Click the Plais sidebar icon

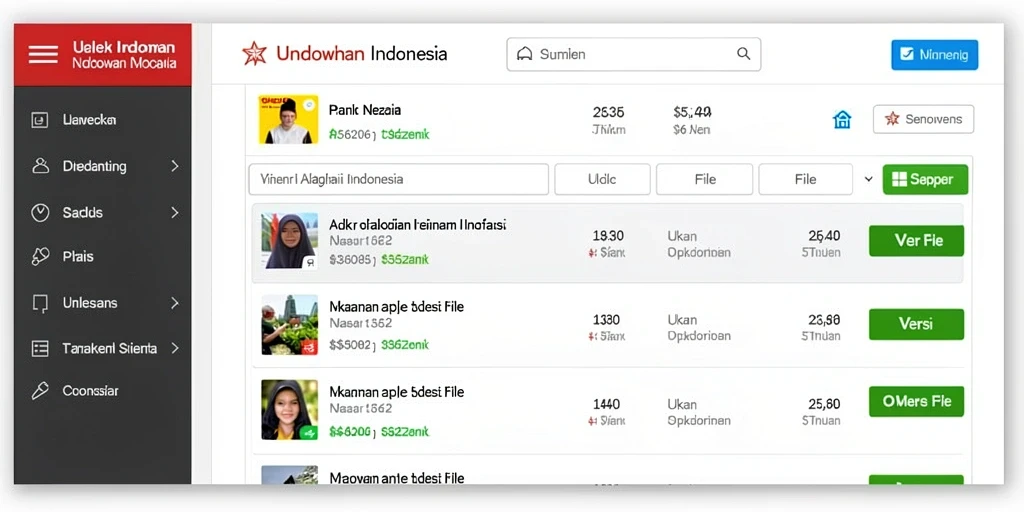(x=40, y=257)
